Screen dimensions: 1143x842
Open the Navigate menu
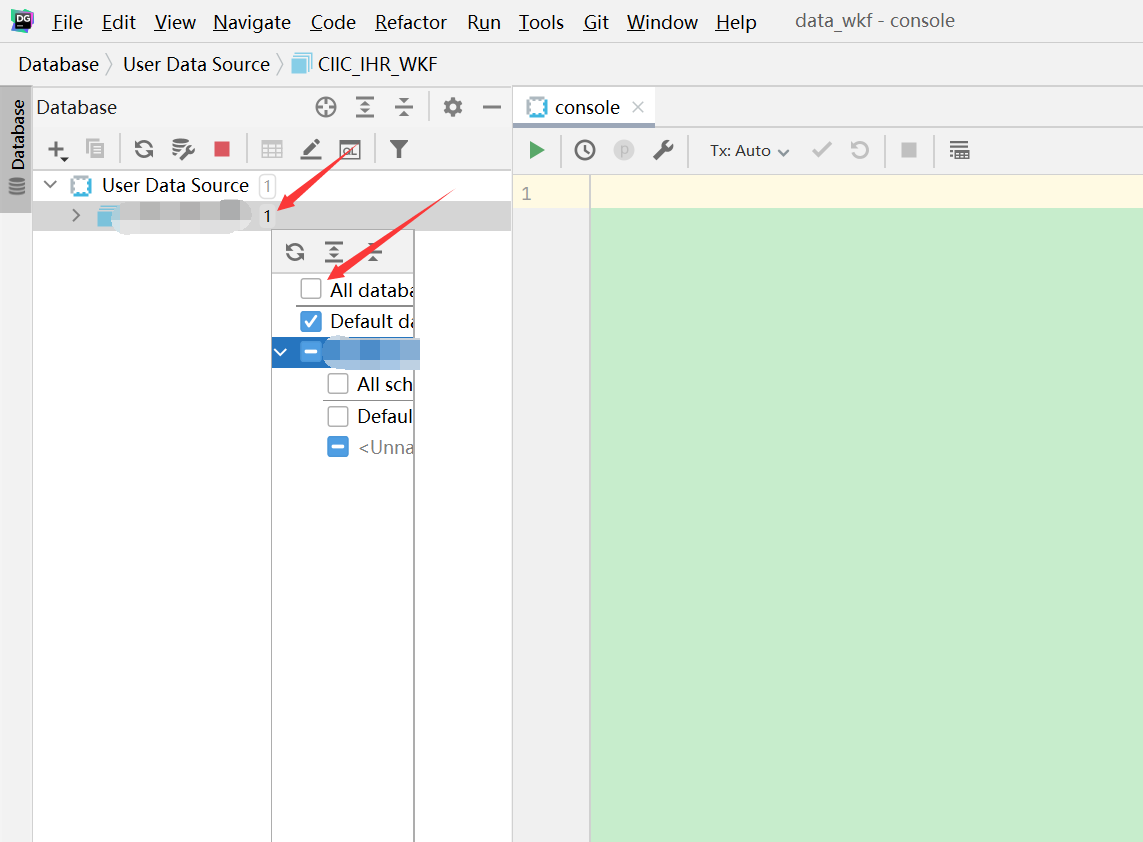point(251,23)
